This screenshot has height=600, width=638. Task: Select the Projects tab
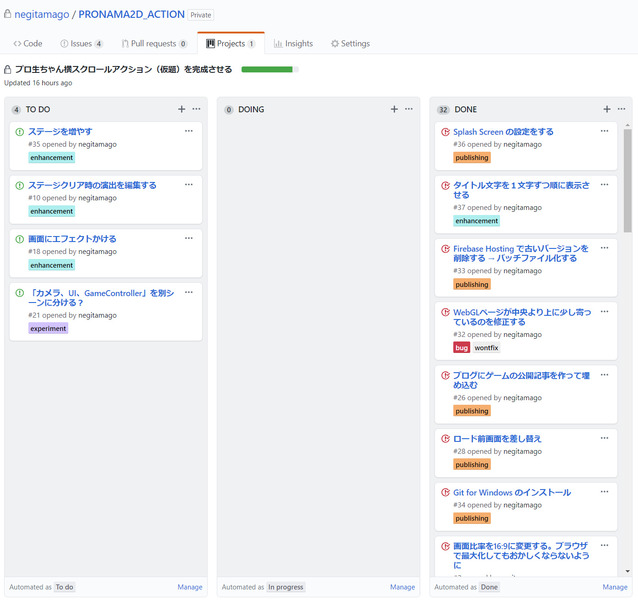(x=231, y=44)
